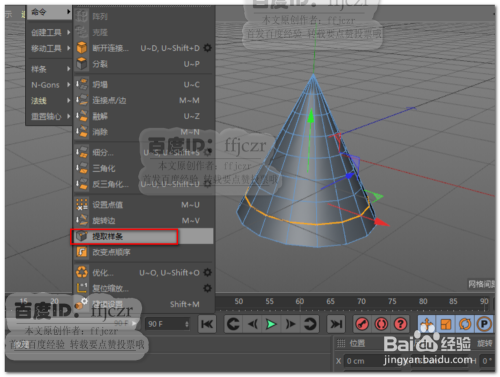Open the 命令 commands submenu
The width and height of the screenshot is (500, 377).
[49, 12]
